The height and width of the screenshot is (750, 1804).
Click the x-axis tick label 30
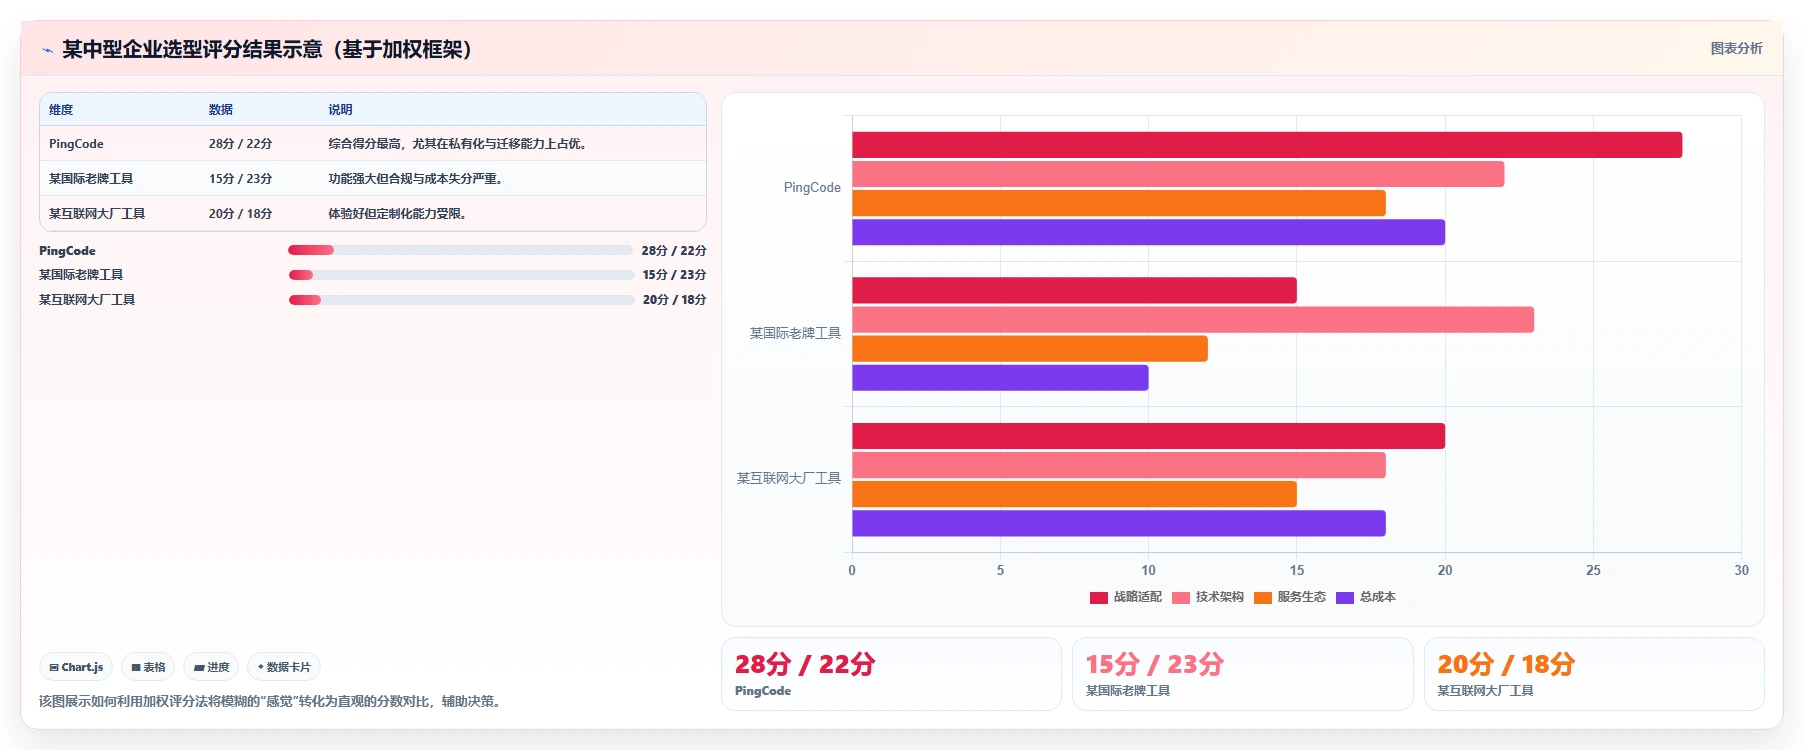(x=1741, y=570)
